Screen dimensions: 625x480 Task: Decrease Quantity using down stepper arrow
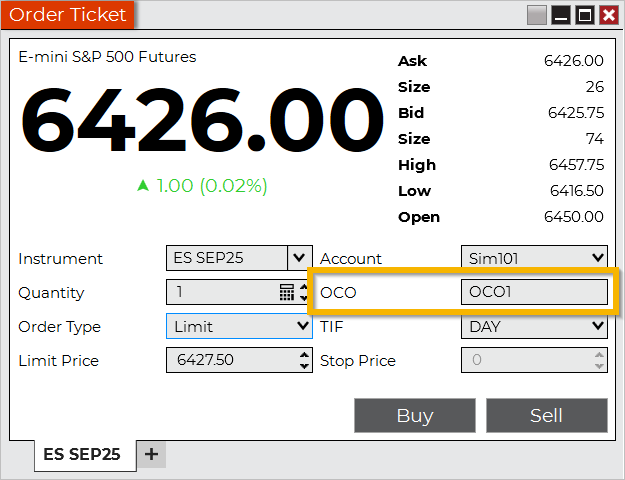tap(304, 298)
